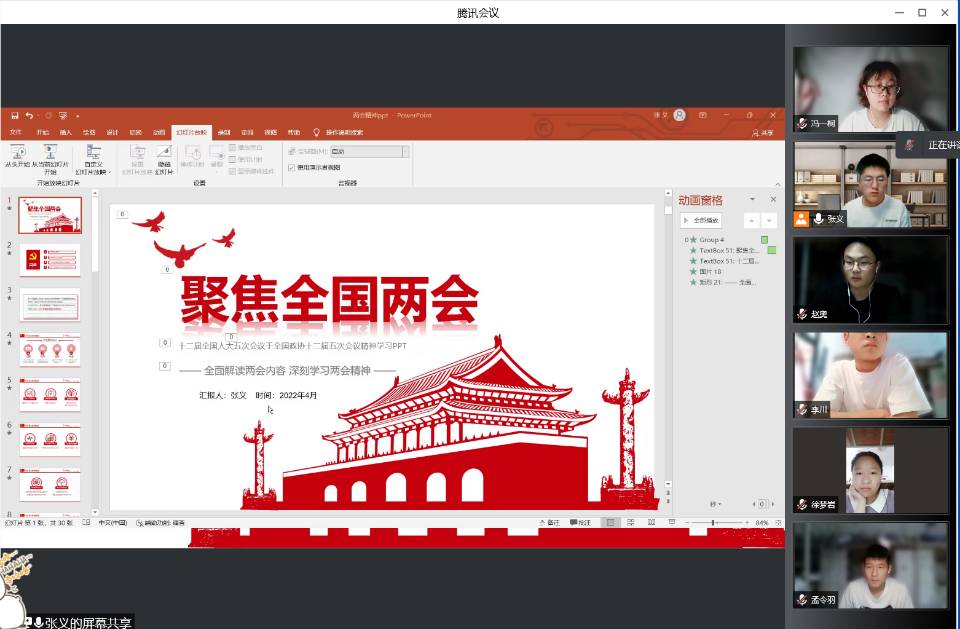This screenshot has width=960, height=629.
Task: Open 备注 notes from status bar
Action: click(x=549, y=522)
